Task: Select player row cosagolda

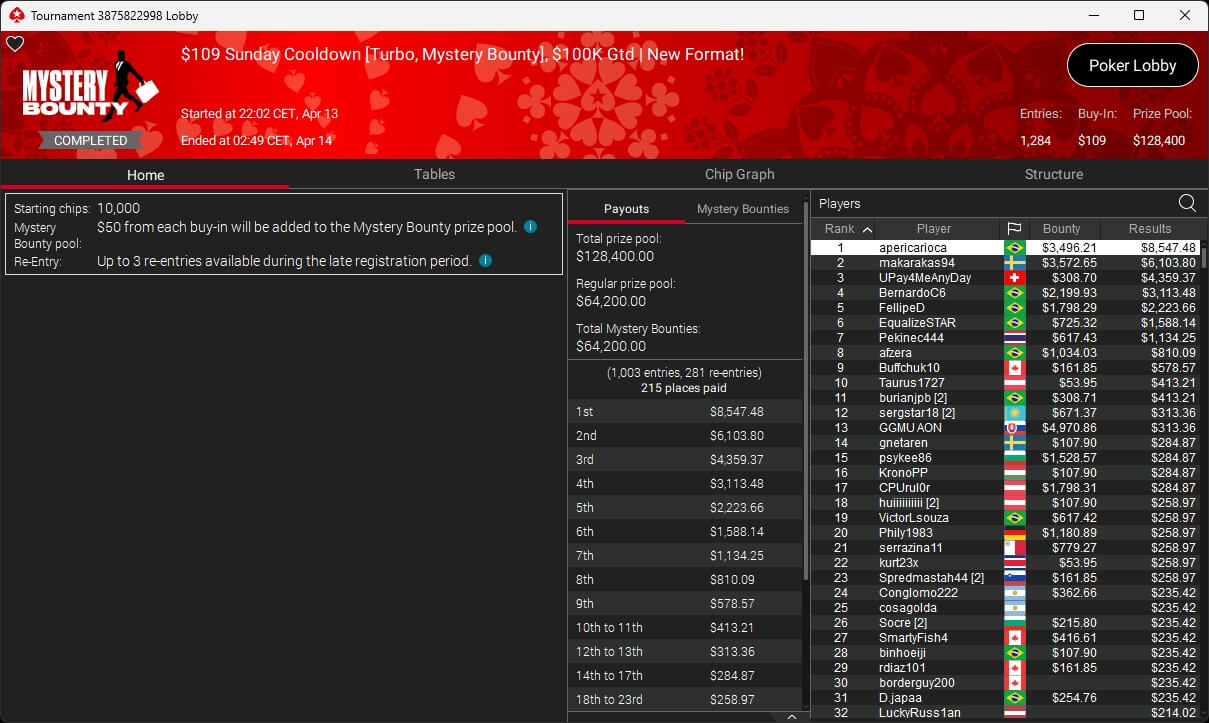Action: [1005, 608]
